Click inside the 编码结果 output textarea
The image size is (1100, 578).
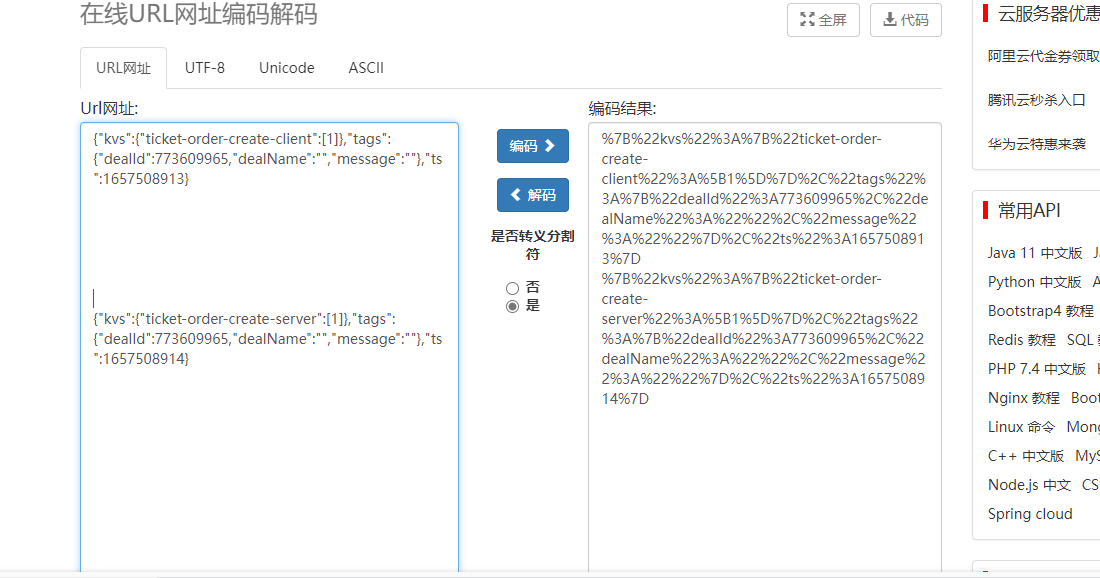[x=764, y=480]
